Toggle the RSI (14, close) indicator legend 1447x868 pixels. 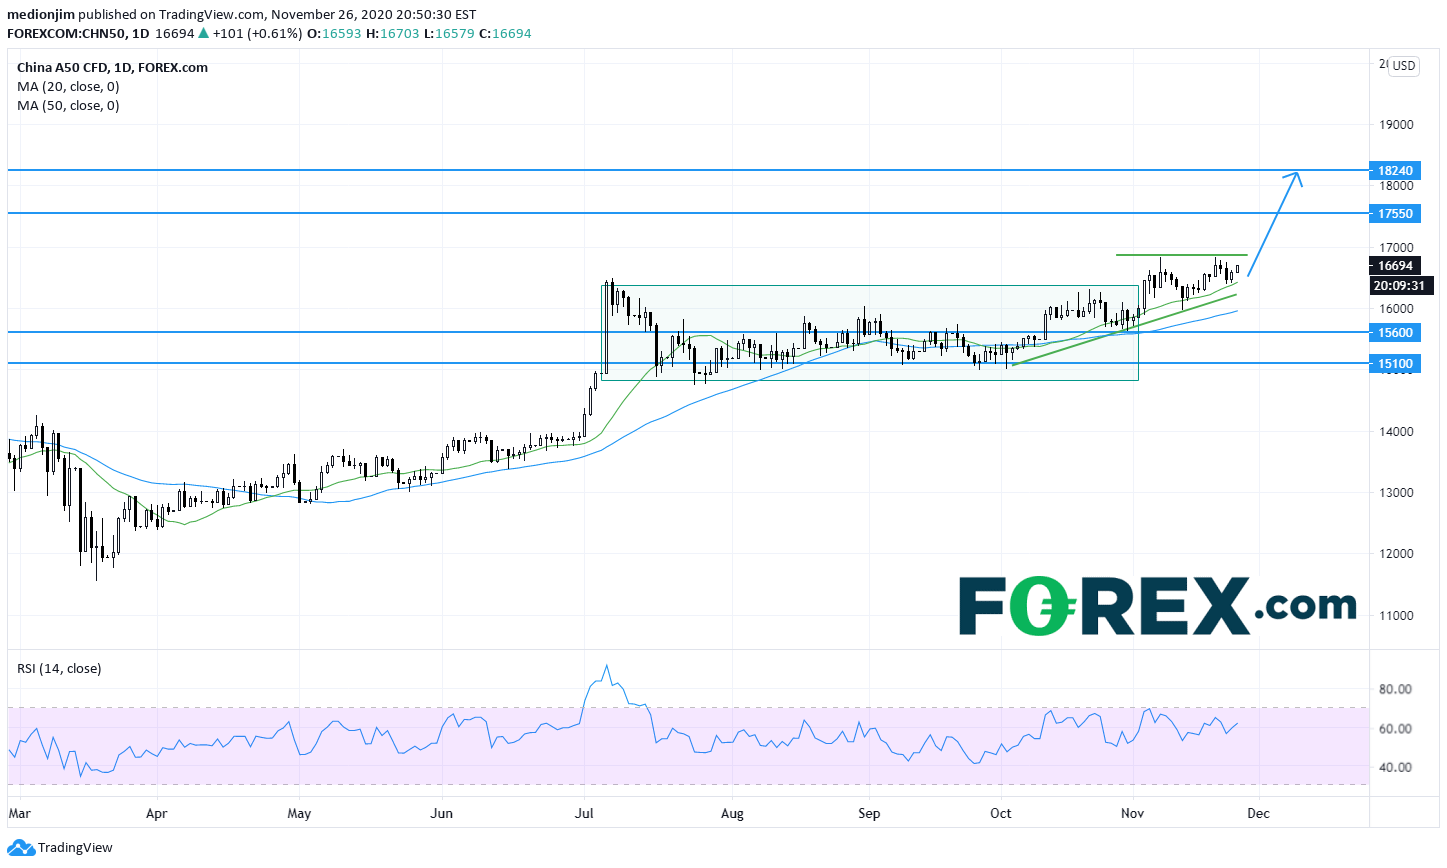[x=59, y=669]
